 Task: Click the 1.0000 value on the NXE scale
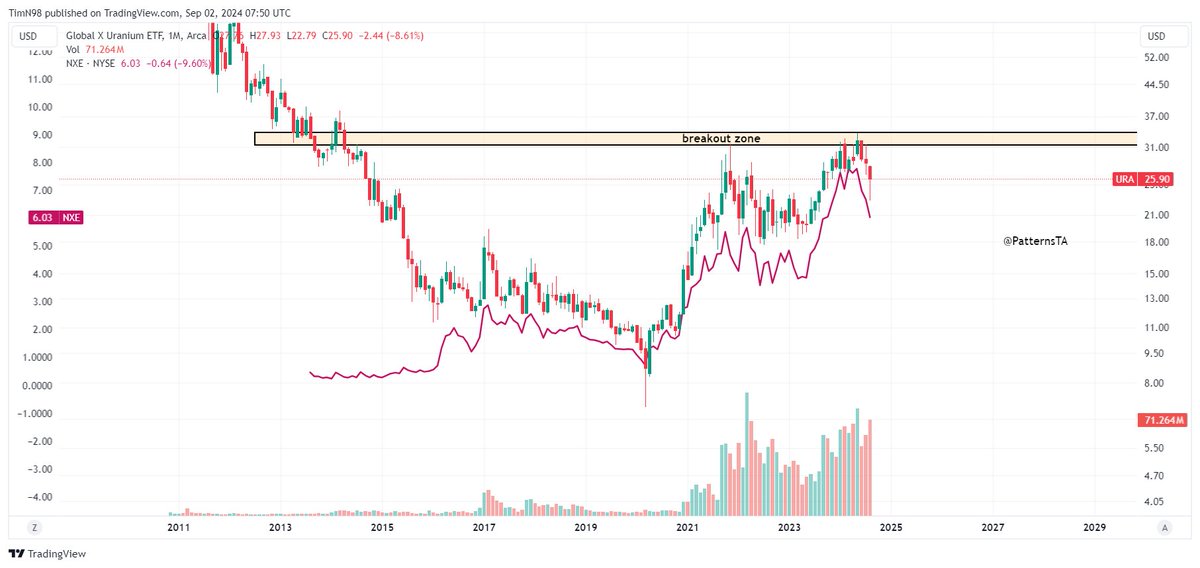pyautogui.click(x=39, y=357)
